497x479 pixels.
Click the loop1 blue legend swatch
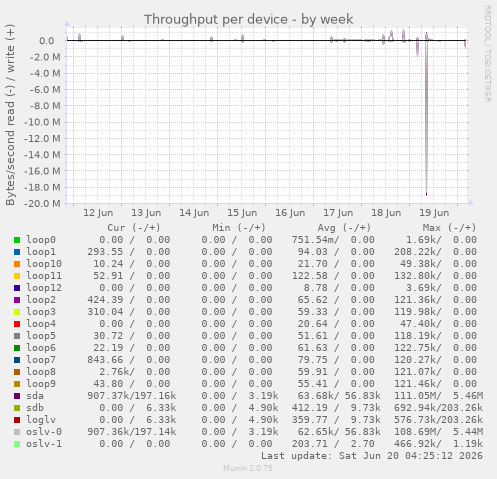[x=17, y=252]
